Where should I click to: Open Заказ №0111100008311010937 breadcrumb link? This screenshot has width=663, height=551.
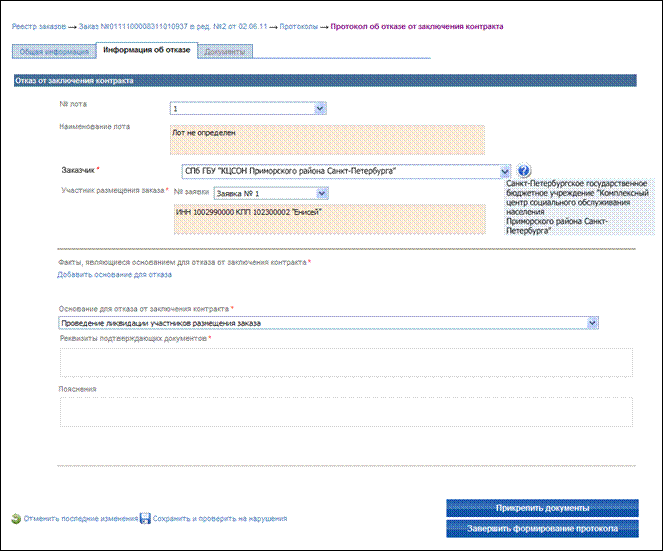point(173,27)
